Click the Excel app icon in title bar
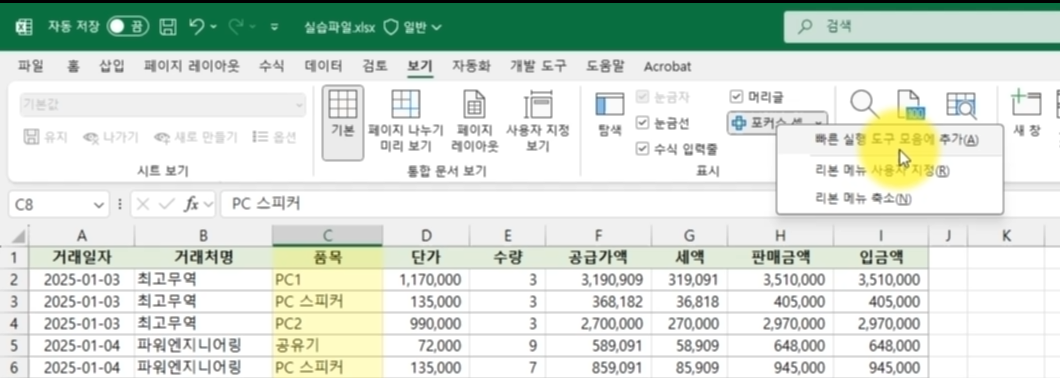Screen dimensions: 1060x378 tap(25, 27)
